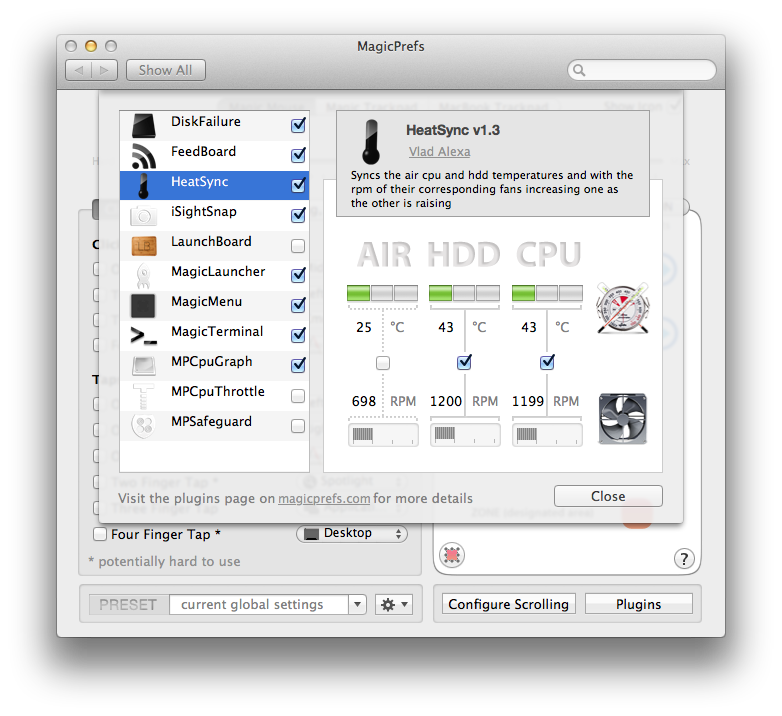This screenshot has width=782, height=716.
Task: Uncheck the MagicMenu plugin checkbox
Action: (x=298, y=305)
